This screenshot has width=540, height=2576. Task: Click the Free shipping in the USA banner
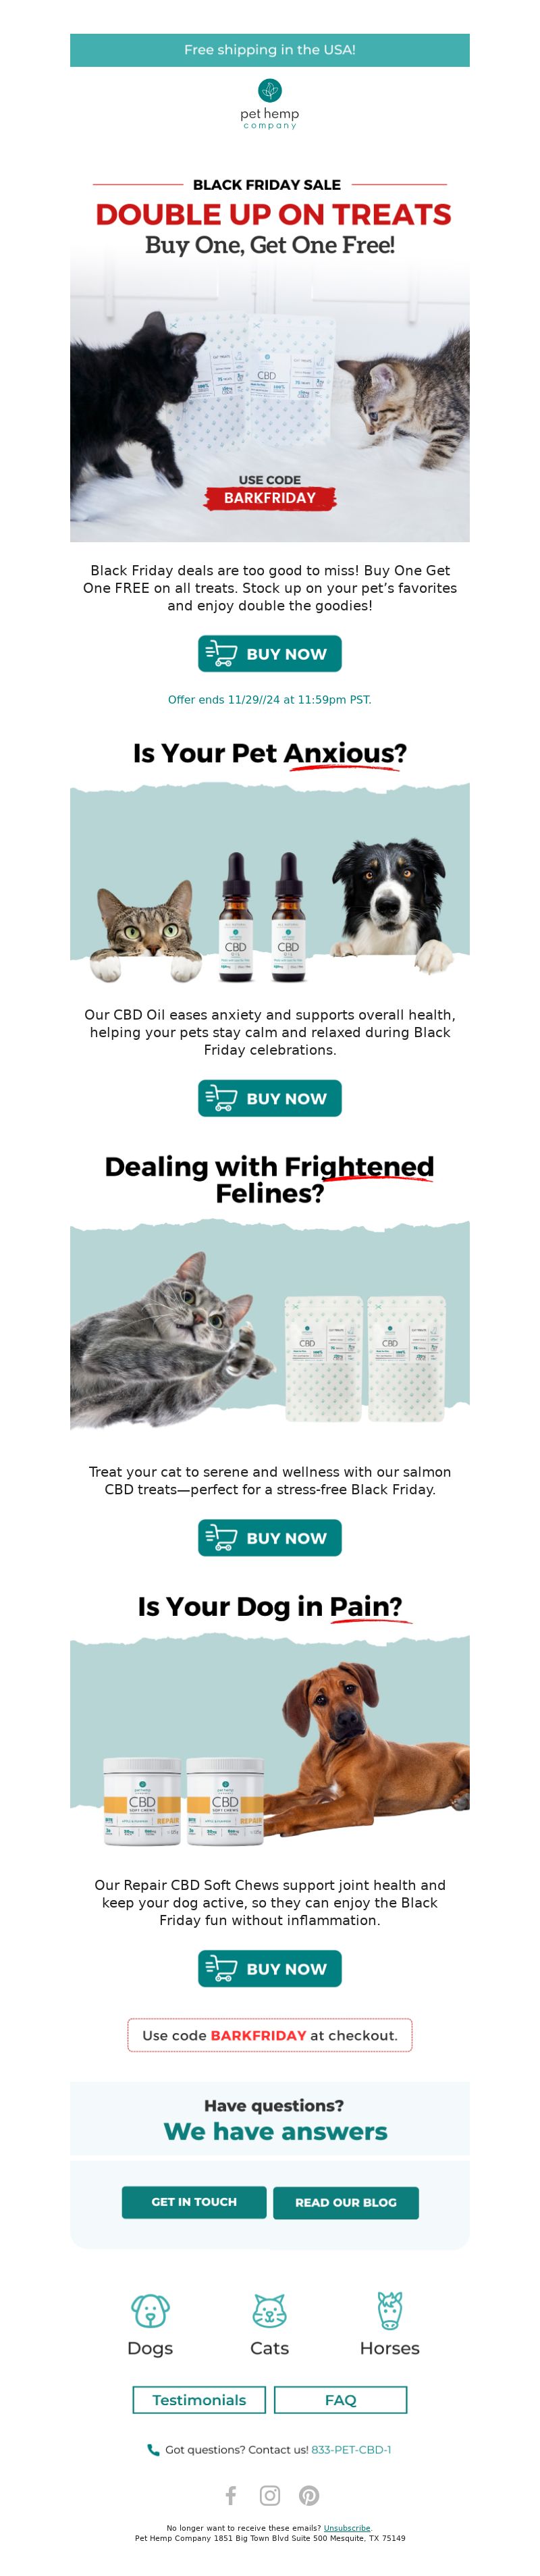tap(270, 50)
